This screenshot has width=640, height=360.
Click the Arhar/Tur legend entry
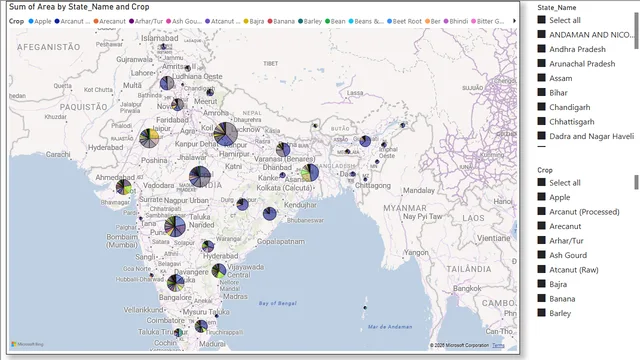(146, 21)
